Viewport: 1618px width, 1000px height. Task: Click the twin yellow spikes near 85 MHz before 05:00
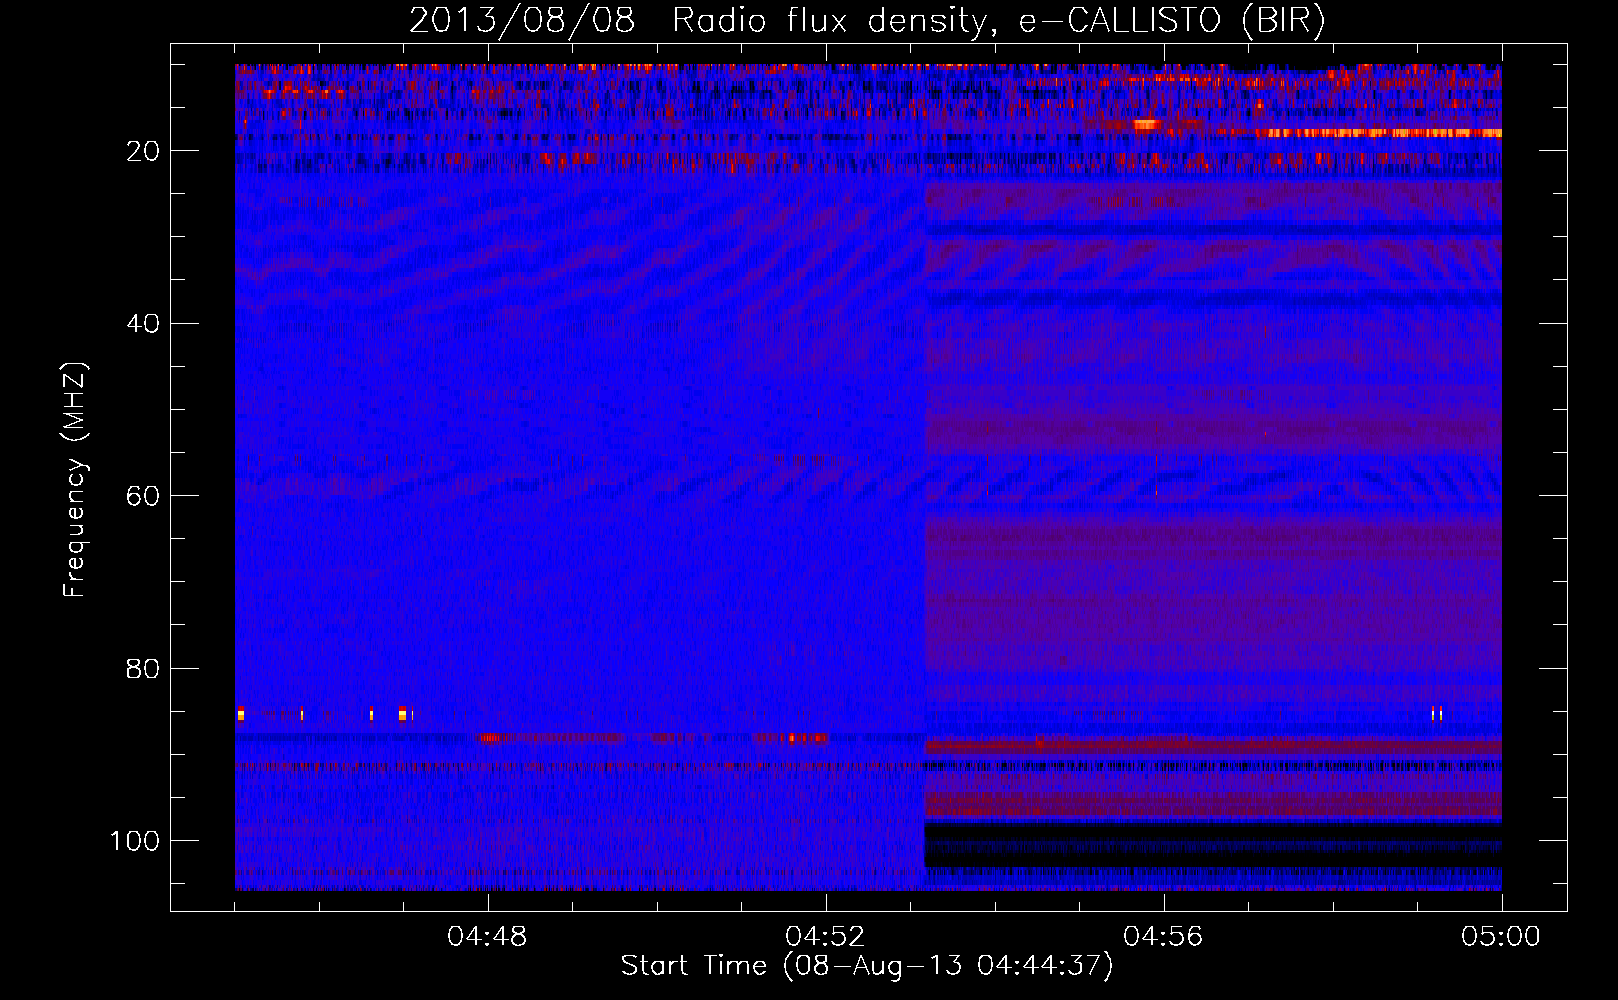[1437, 713]
